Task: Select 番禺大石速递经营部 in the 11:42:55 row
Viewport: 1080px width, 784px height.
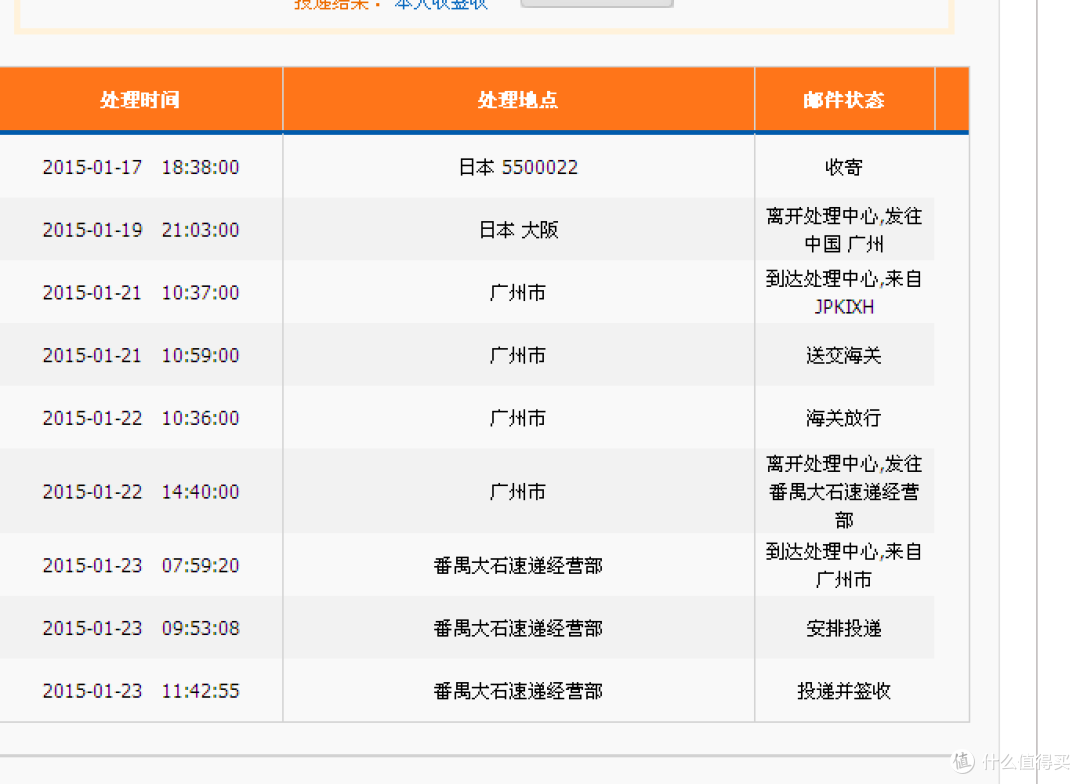Action: coord(519,691)
